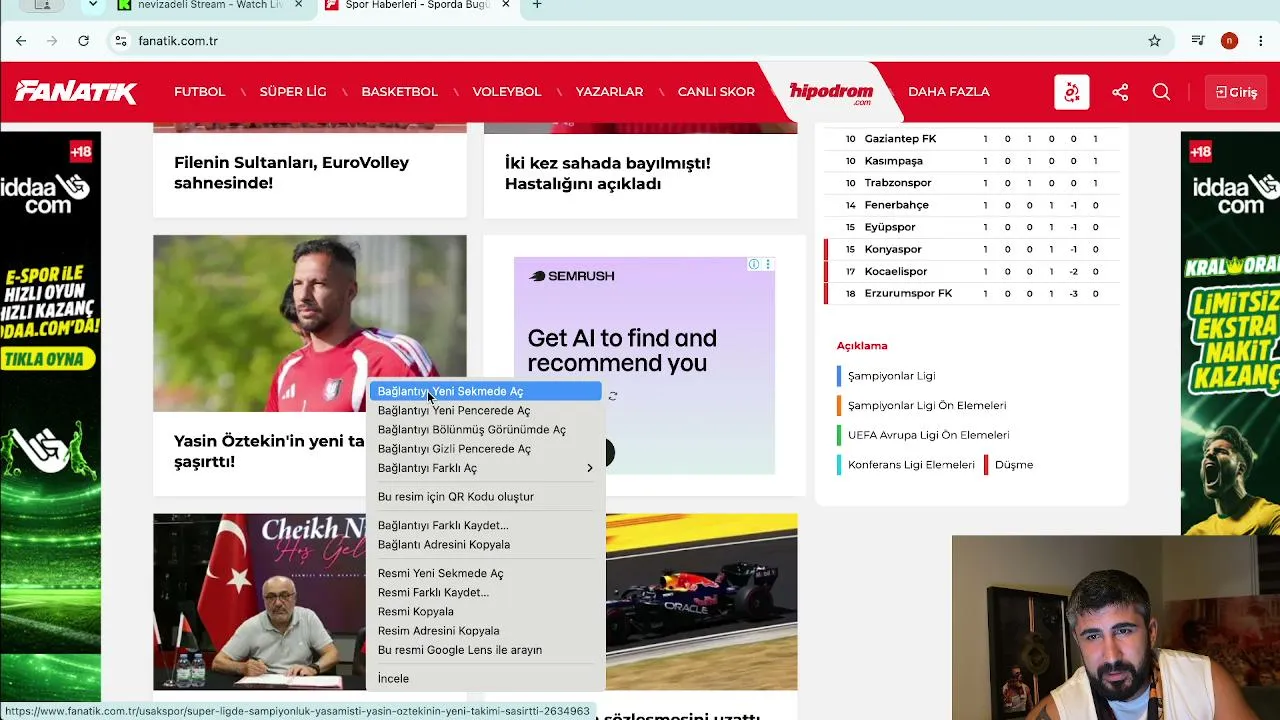Select Eyüpspor in the standings table
The image size is (1280, 720).
pyautogui.click(x=890, y=227)
